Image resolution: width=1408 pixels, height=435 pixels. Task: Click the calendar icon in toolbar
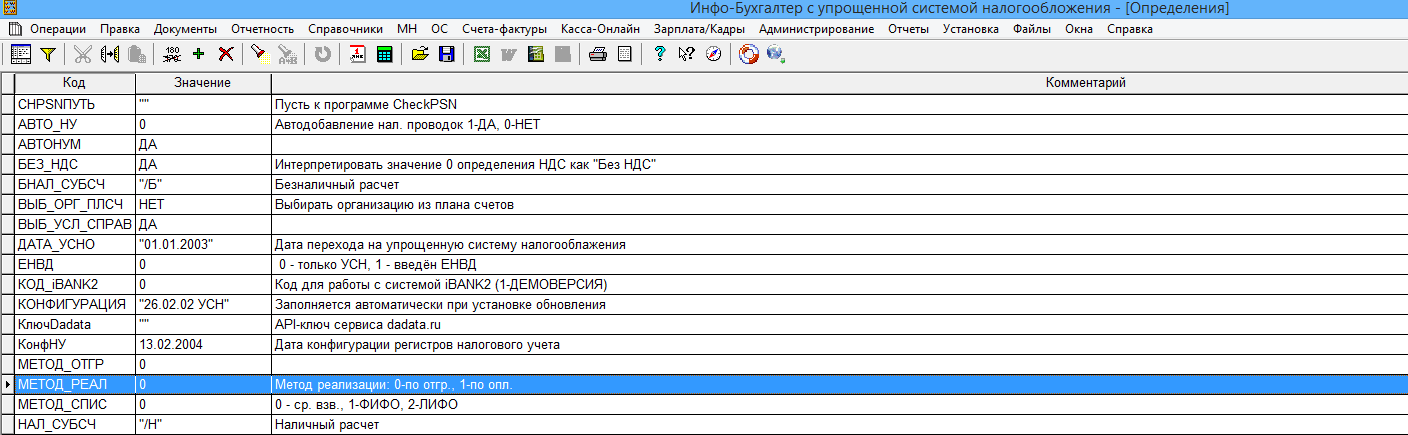[357, 55]
